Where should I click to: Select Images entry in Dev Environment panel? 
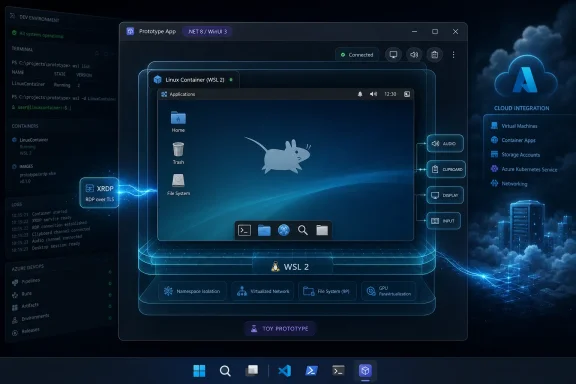[23, 166]
